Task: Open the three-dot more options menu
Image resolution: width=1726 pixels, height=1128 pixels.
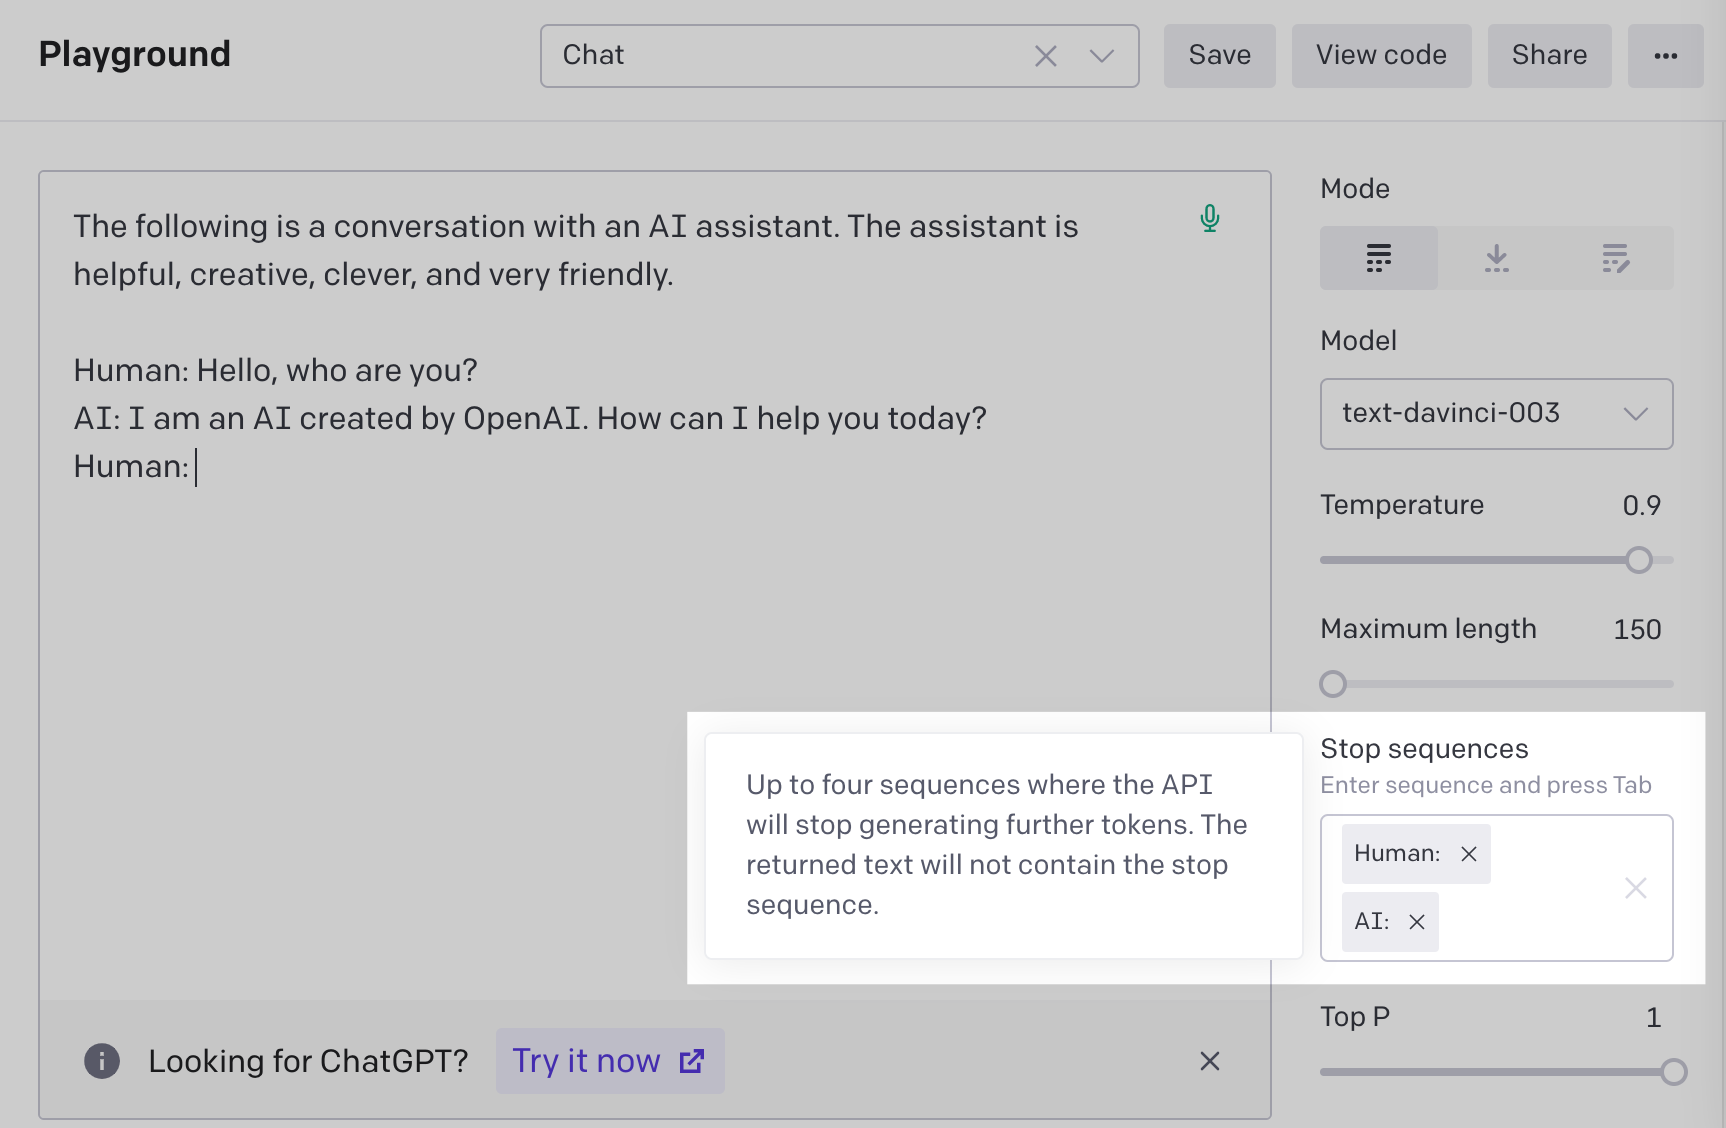Action: pyautogui.click(x=1665, y=56)
